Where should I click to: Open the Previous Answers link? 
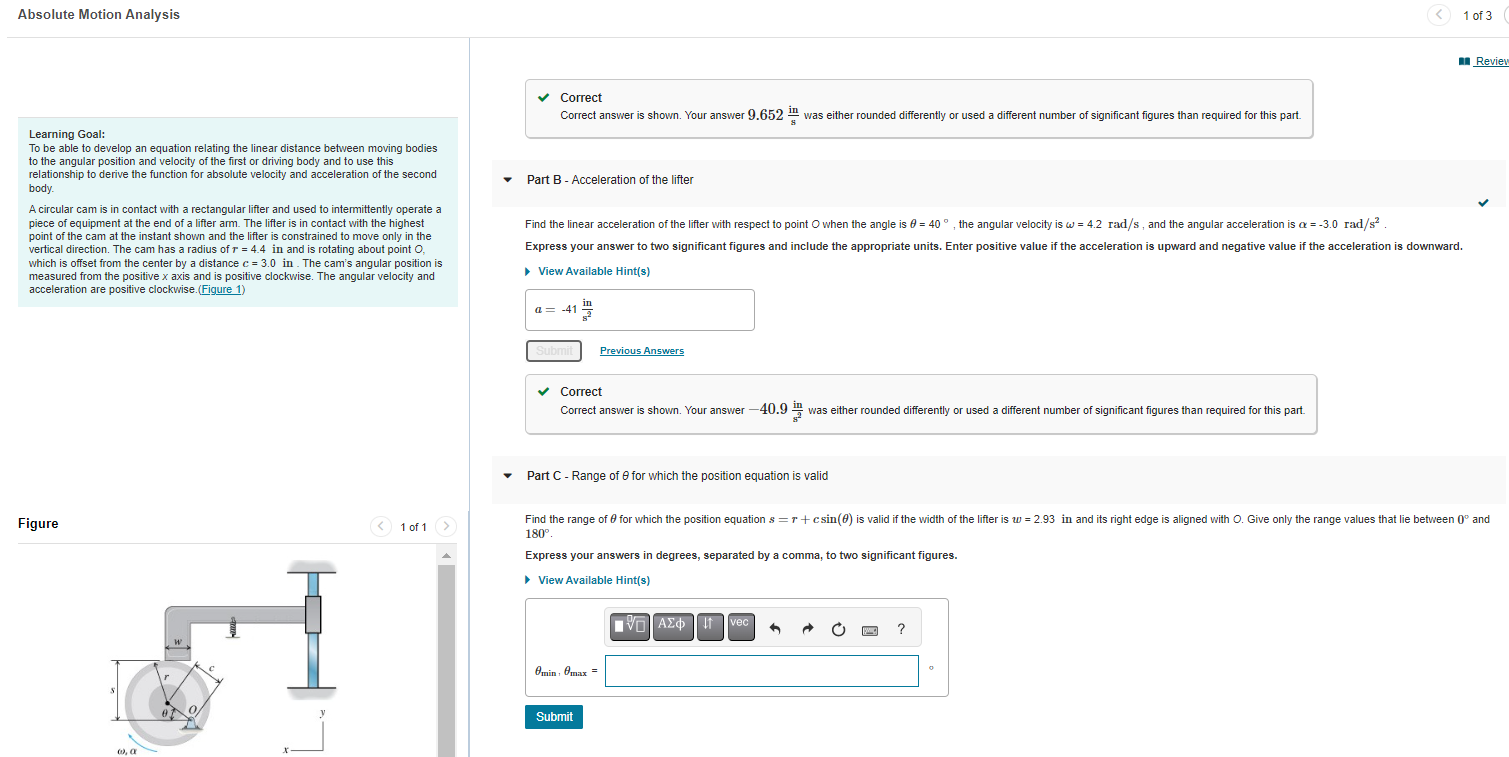click(x=641, y=350)
